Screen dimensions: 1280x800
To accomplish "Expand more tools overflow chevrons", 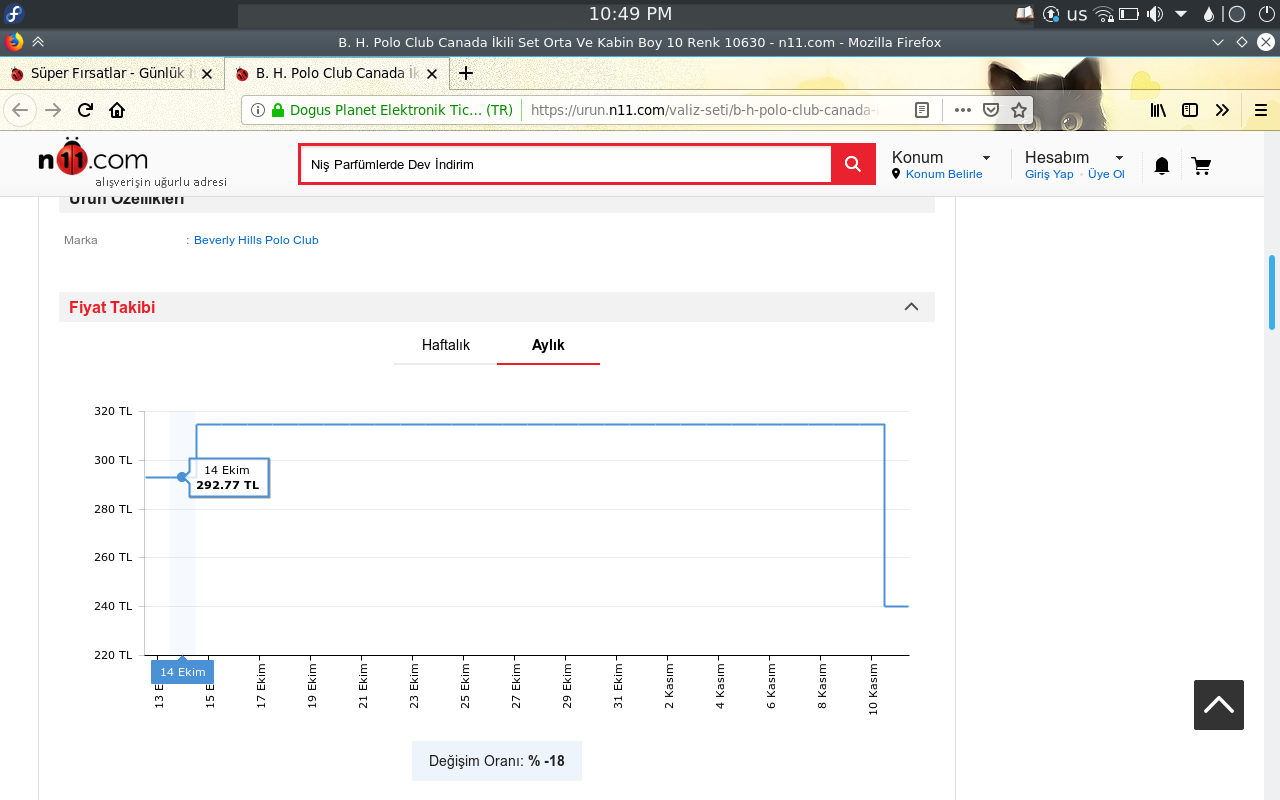I will [1222, 110].
